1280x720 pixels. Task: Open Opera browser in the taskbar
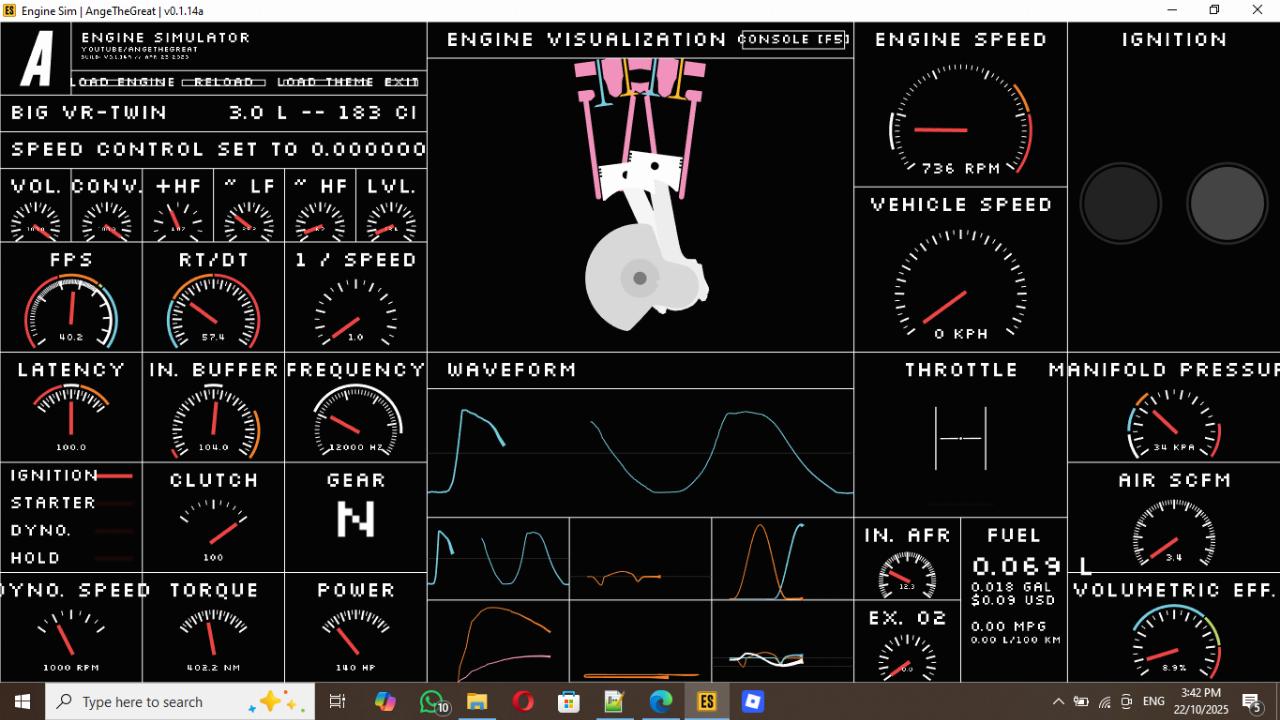click(523, 702)
